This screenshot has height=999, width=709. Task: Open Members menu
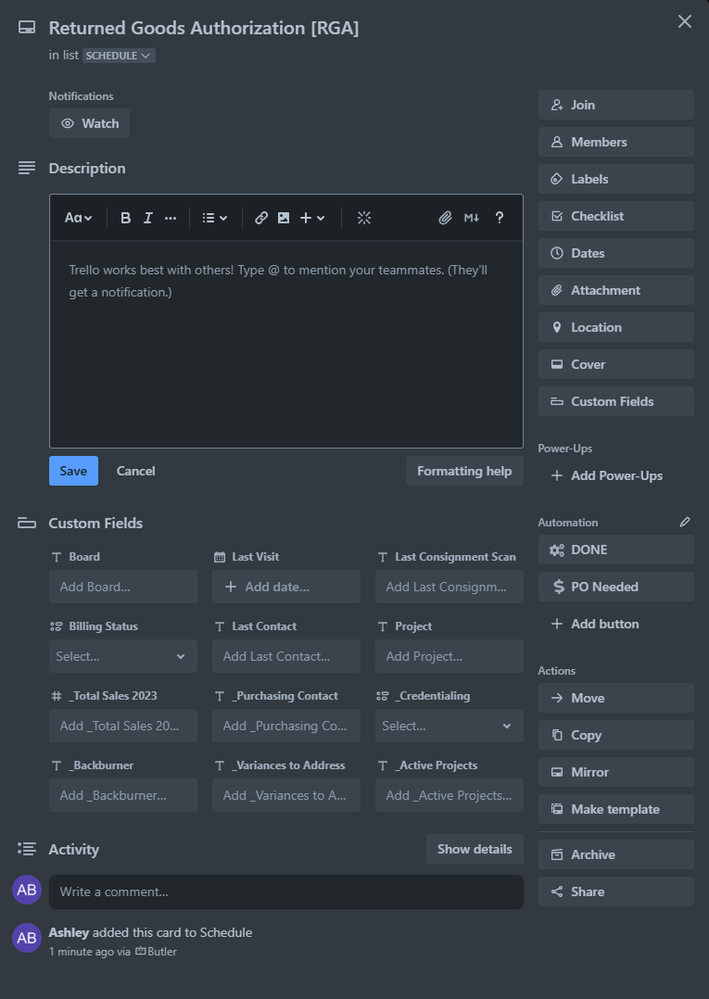coord(616,141)
